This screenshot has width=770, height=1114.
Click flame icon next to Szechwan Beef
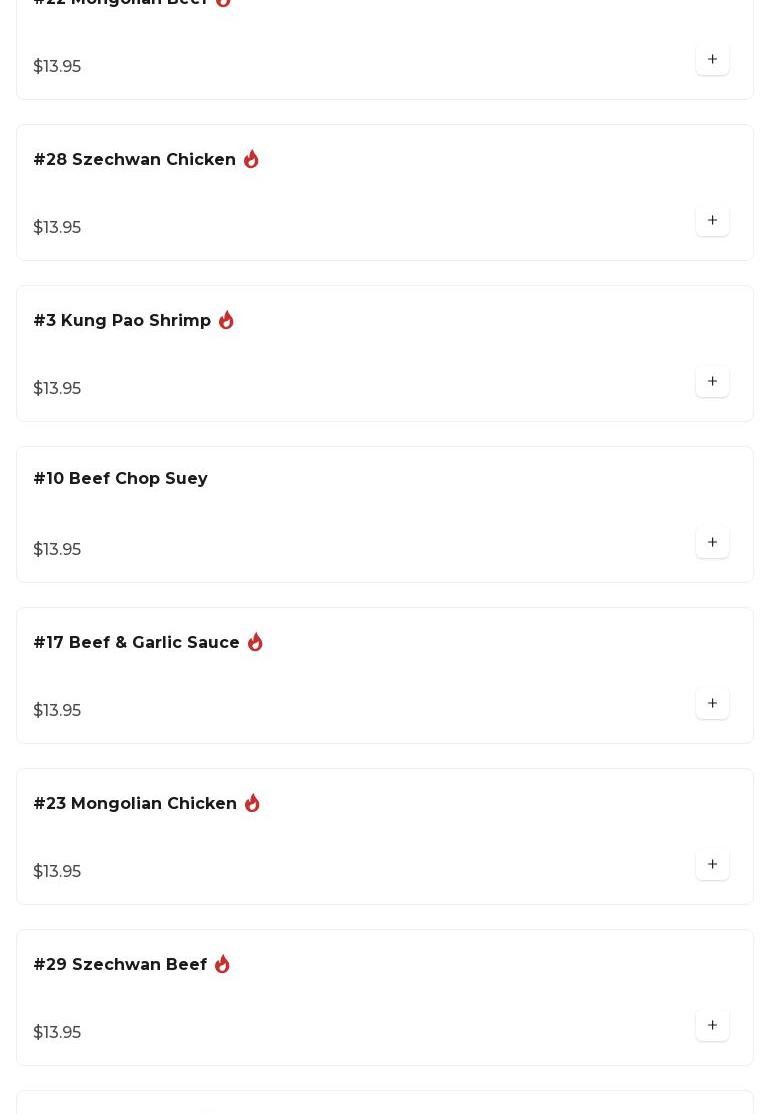coord(222,964)
